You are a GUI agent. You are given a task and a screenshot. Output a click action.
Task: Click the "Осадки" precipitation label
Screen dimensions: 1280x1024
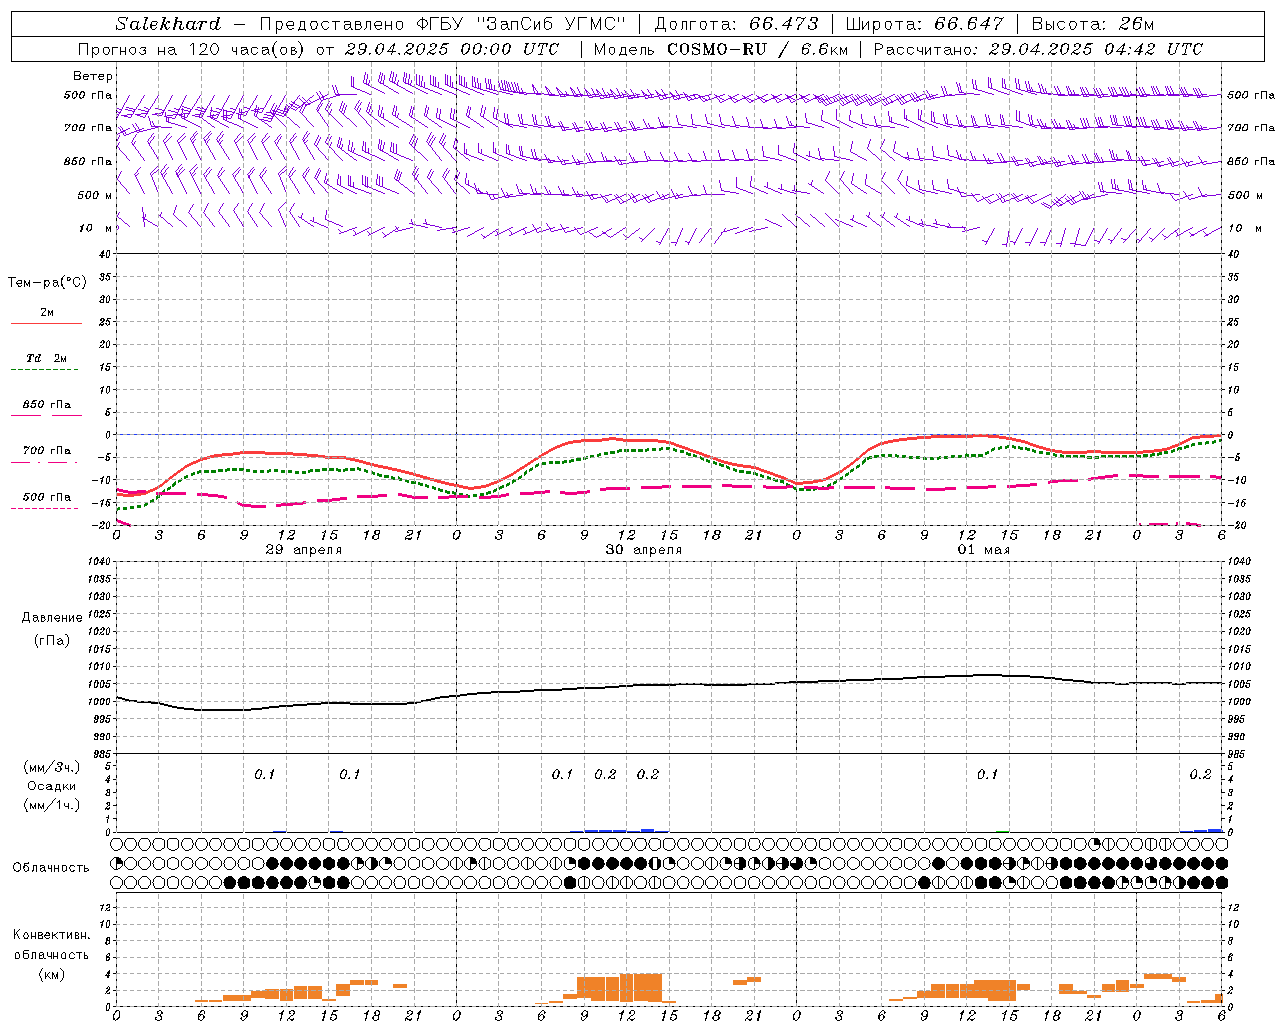(52, 786)
